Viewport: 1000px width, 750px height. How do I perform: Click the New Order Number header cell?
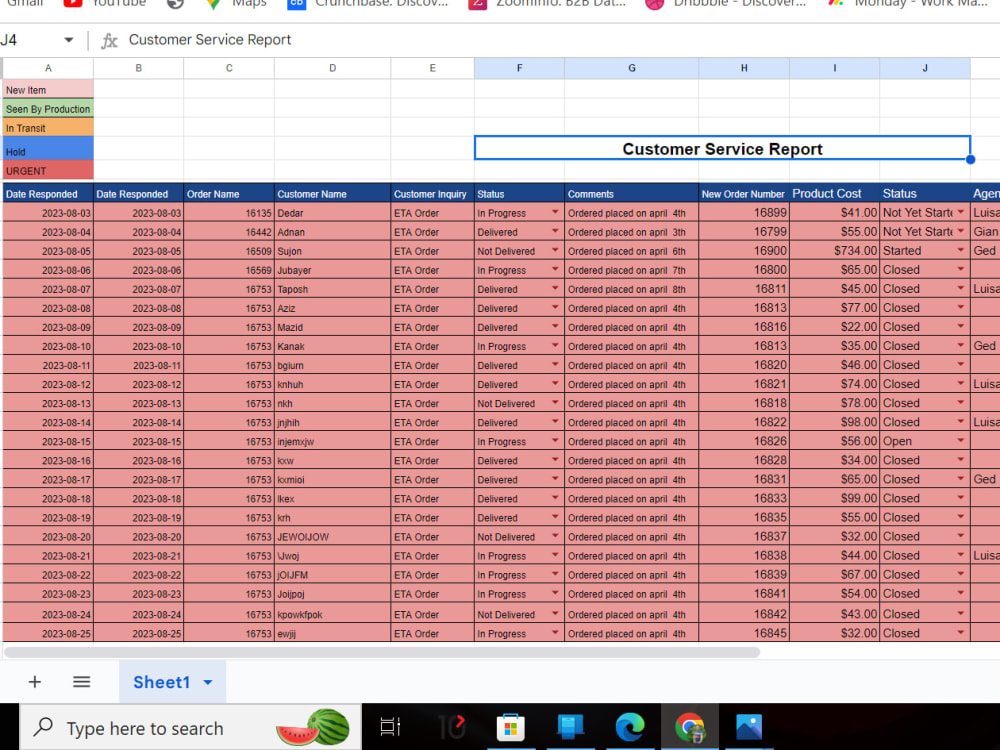[744, 194]
